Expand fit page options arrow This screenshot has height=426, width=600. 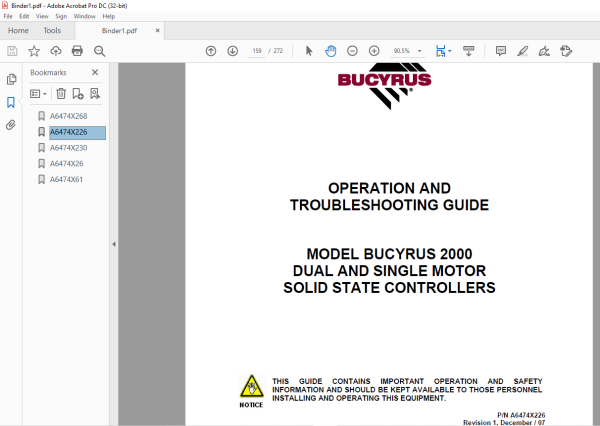pos(450,51)
